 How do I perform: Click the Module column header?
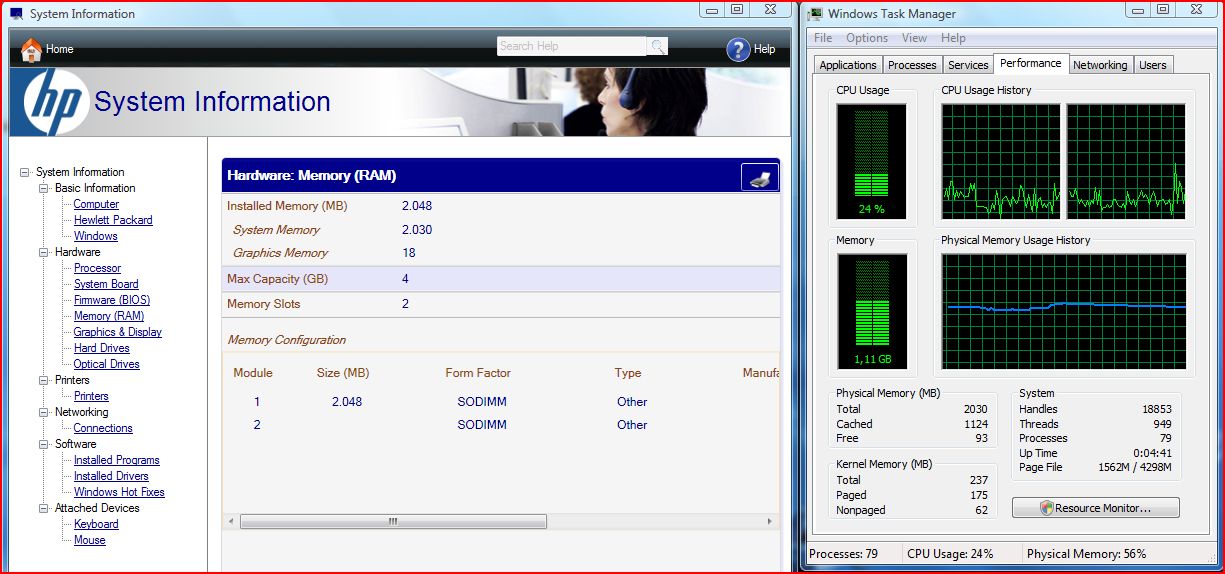253,373
